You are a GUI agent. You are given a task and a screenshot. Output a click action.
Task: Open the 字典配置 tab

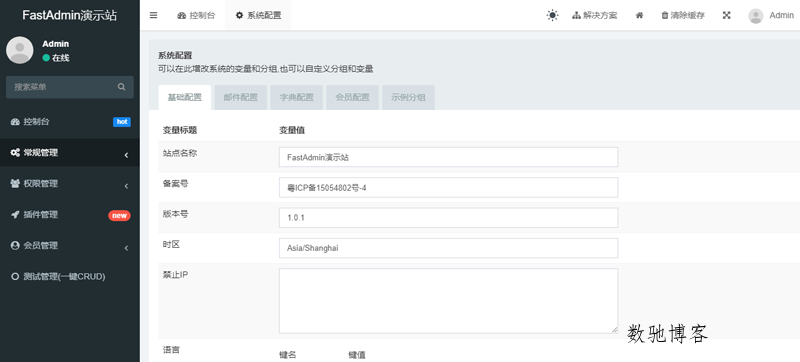click(x=296, y=97)
